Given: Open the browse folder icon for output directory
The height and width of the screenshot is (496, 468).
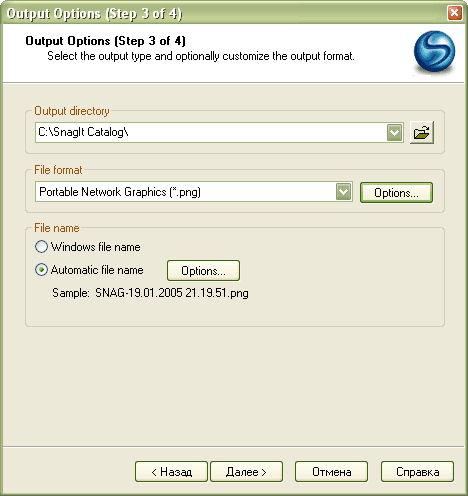Looking at the screenshot, I should tap(422, 133).
